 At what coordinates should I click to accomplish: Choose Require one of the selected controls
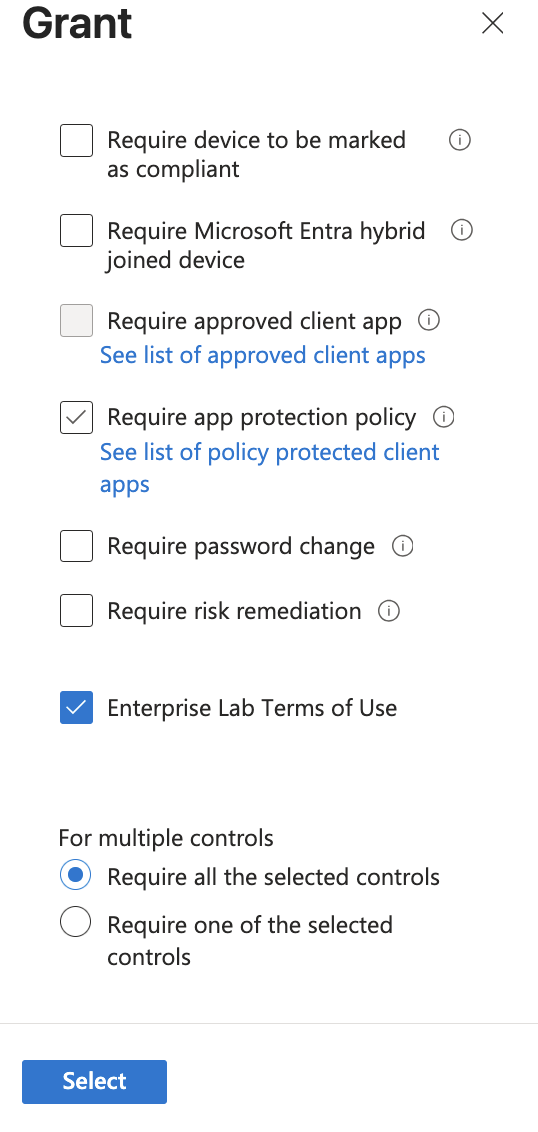(76, 922)
